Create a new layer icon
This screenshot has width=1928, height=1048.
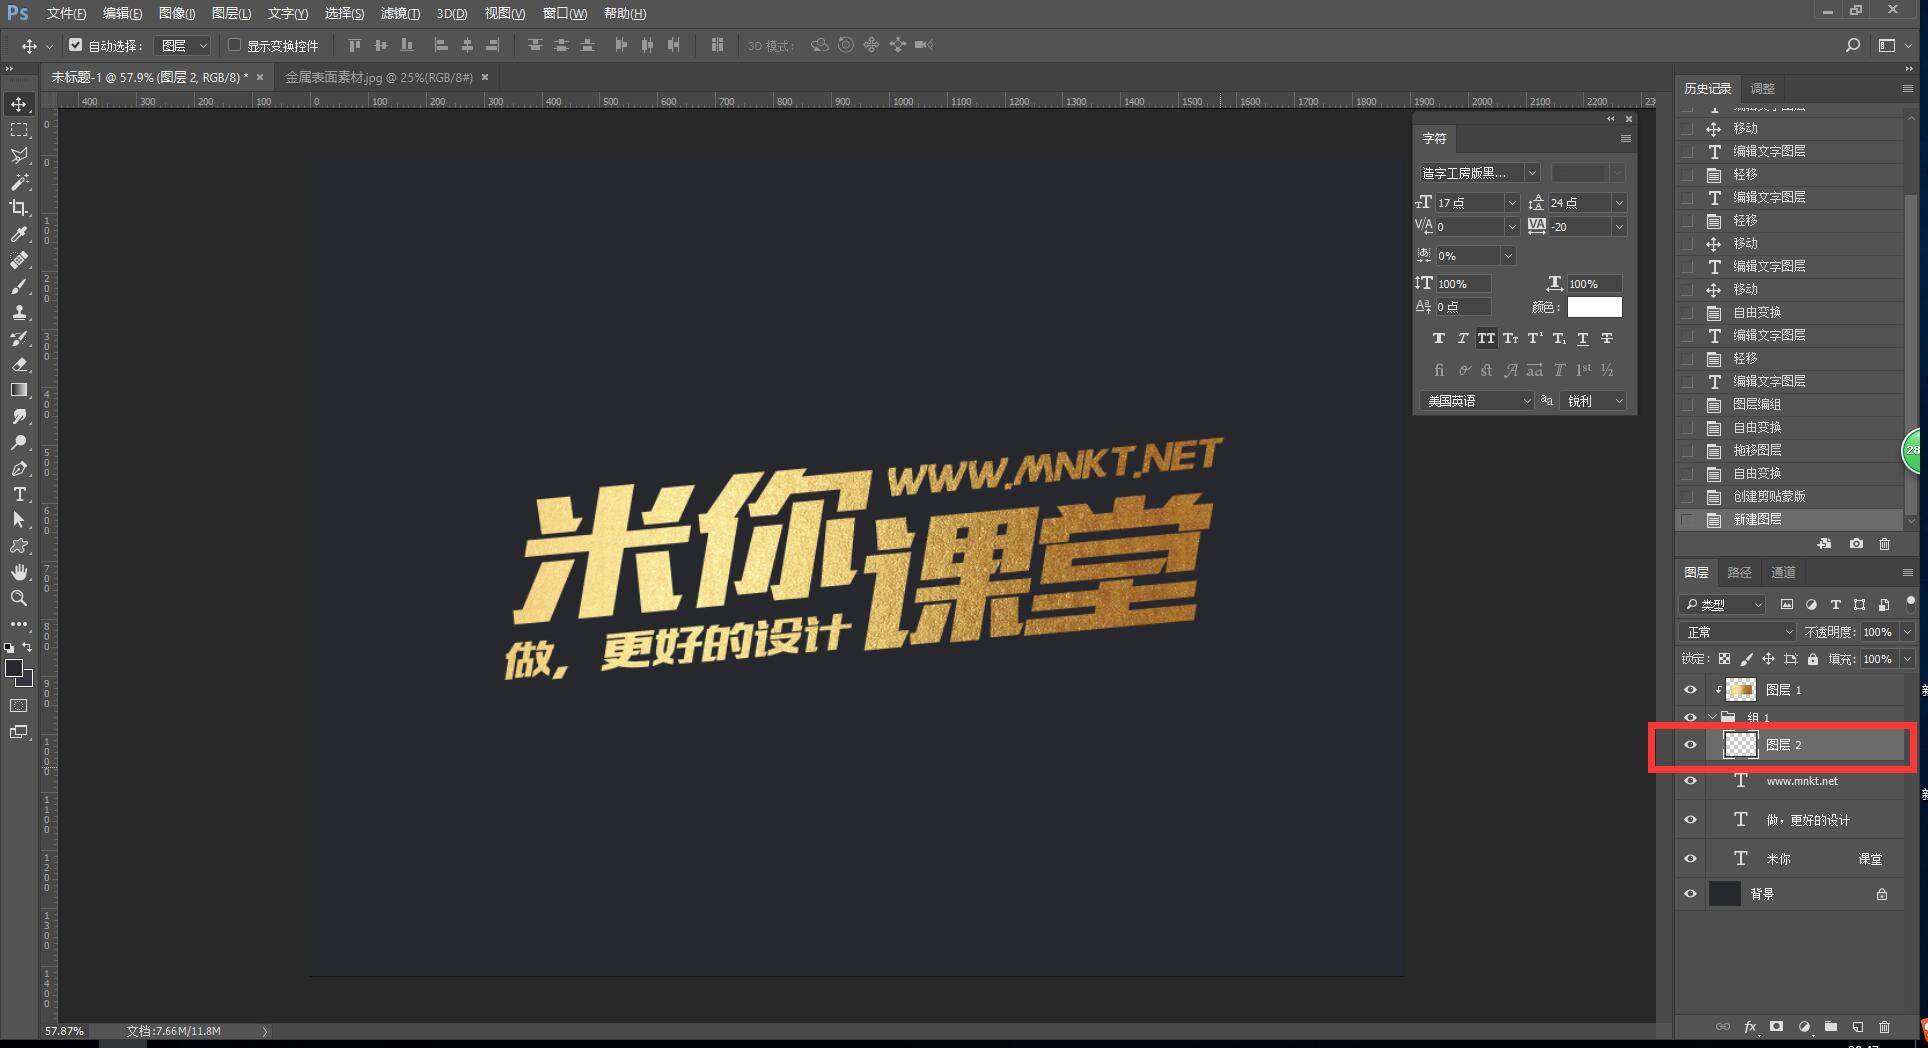pyautogui.click(x=1857, y=1027)
